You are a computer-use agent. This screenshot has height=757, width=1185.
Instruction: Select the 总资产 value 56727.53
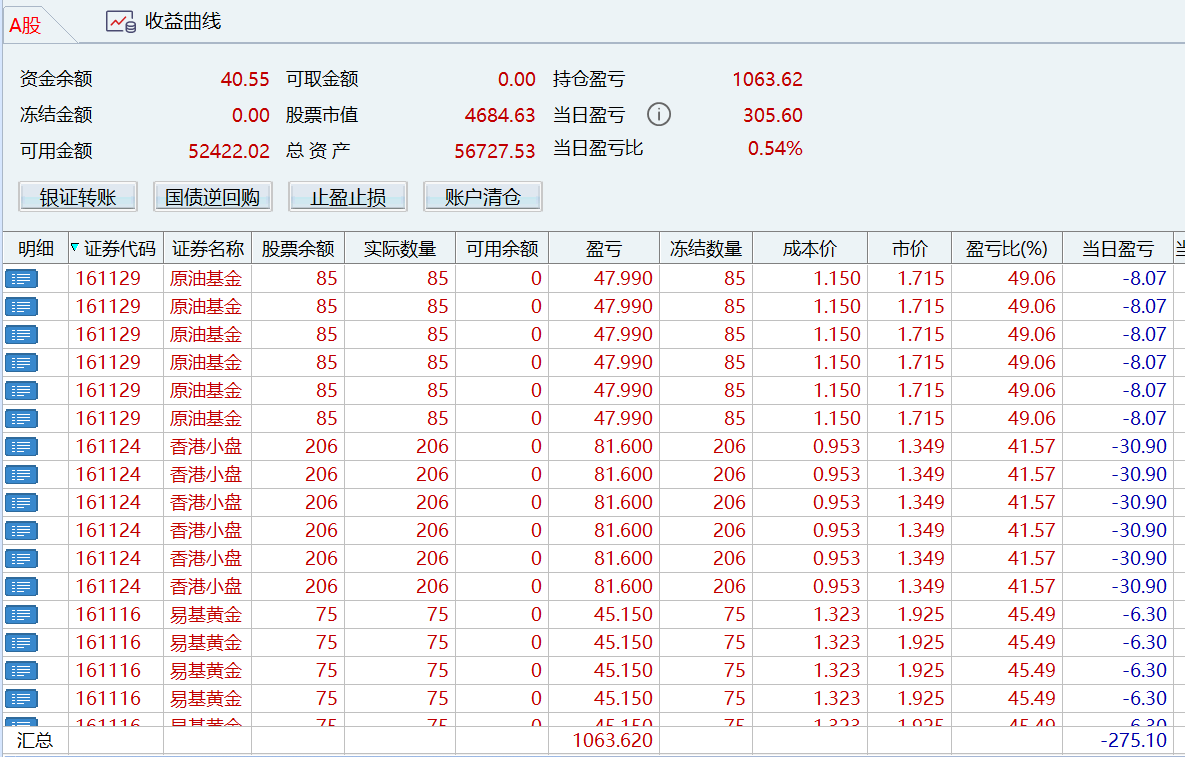click(494, 151)
